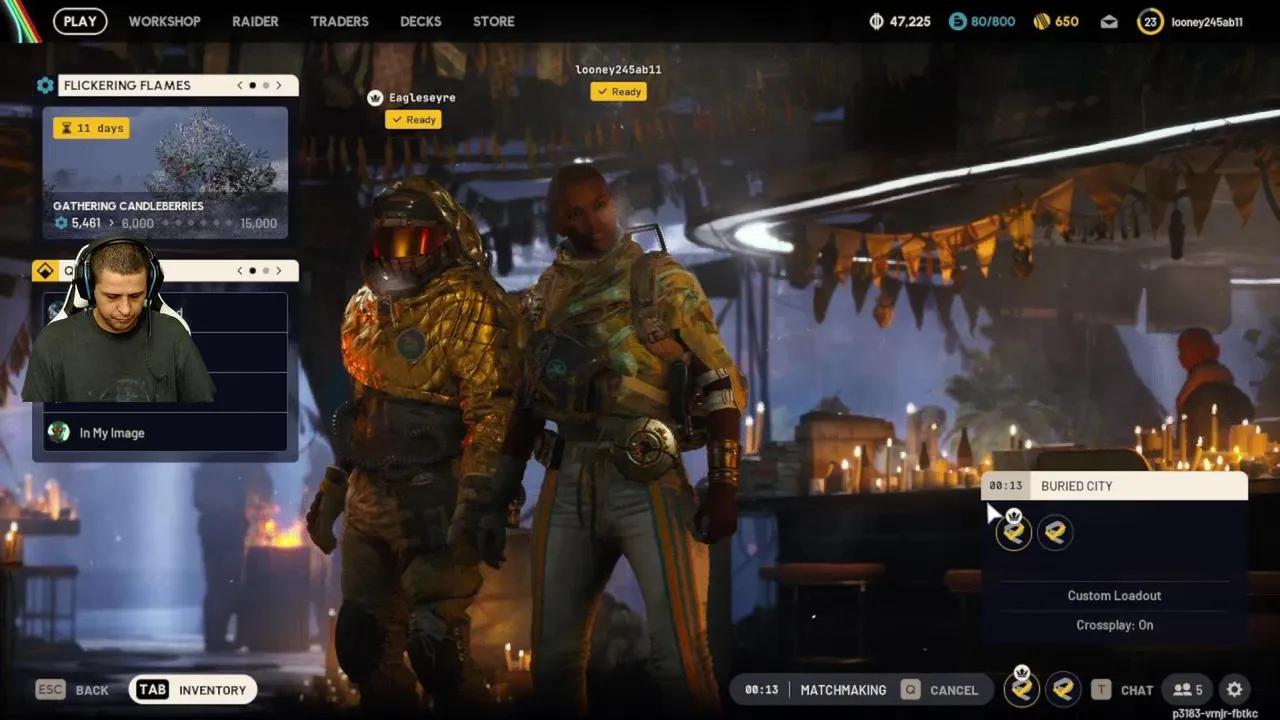This screenshot has height=720, width=1280.
Task: Click looney245ab11 name tag above character
Action: 618,69
